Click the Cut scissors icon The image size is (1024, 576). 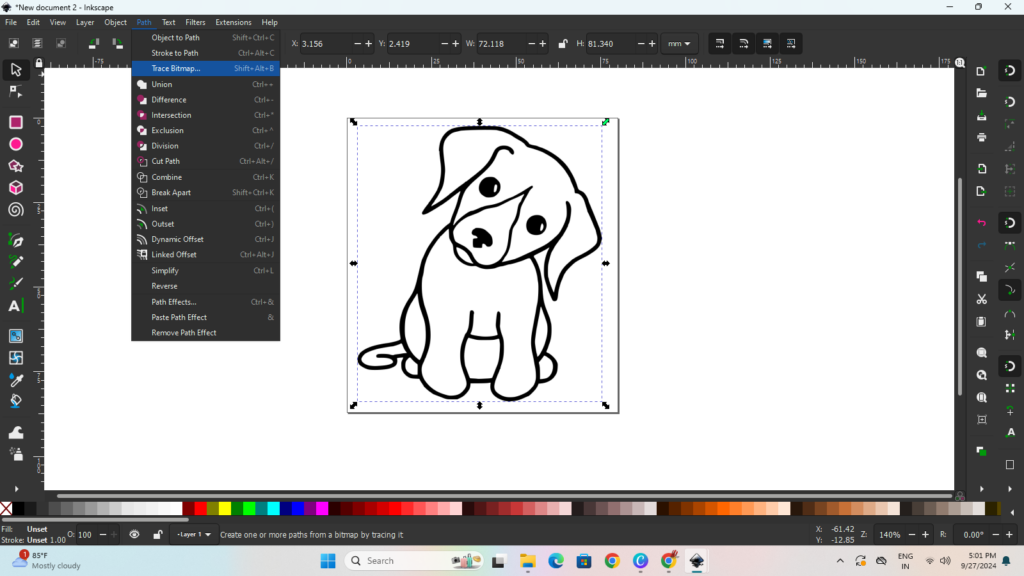pos(982,299)
